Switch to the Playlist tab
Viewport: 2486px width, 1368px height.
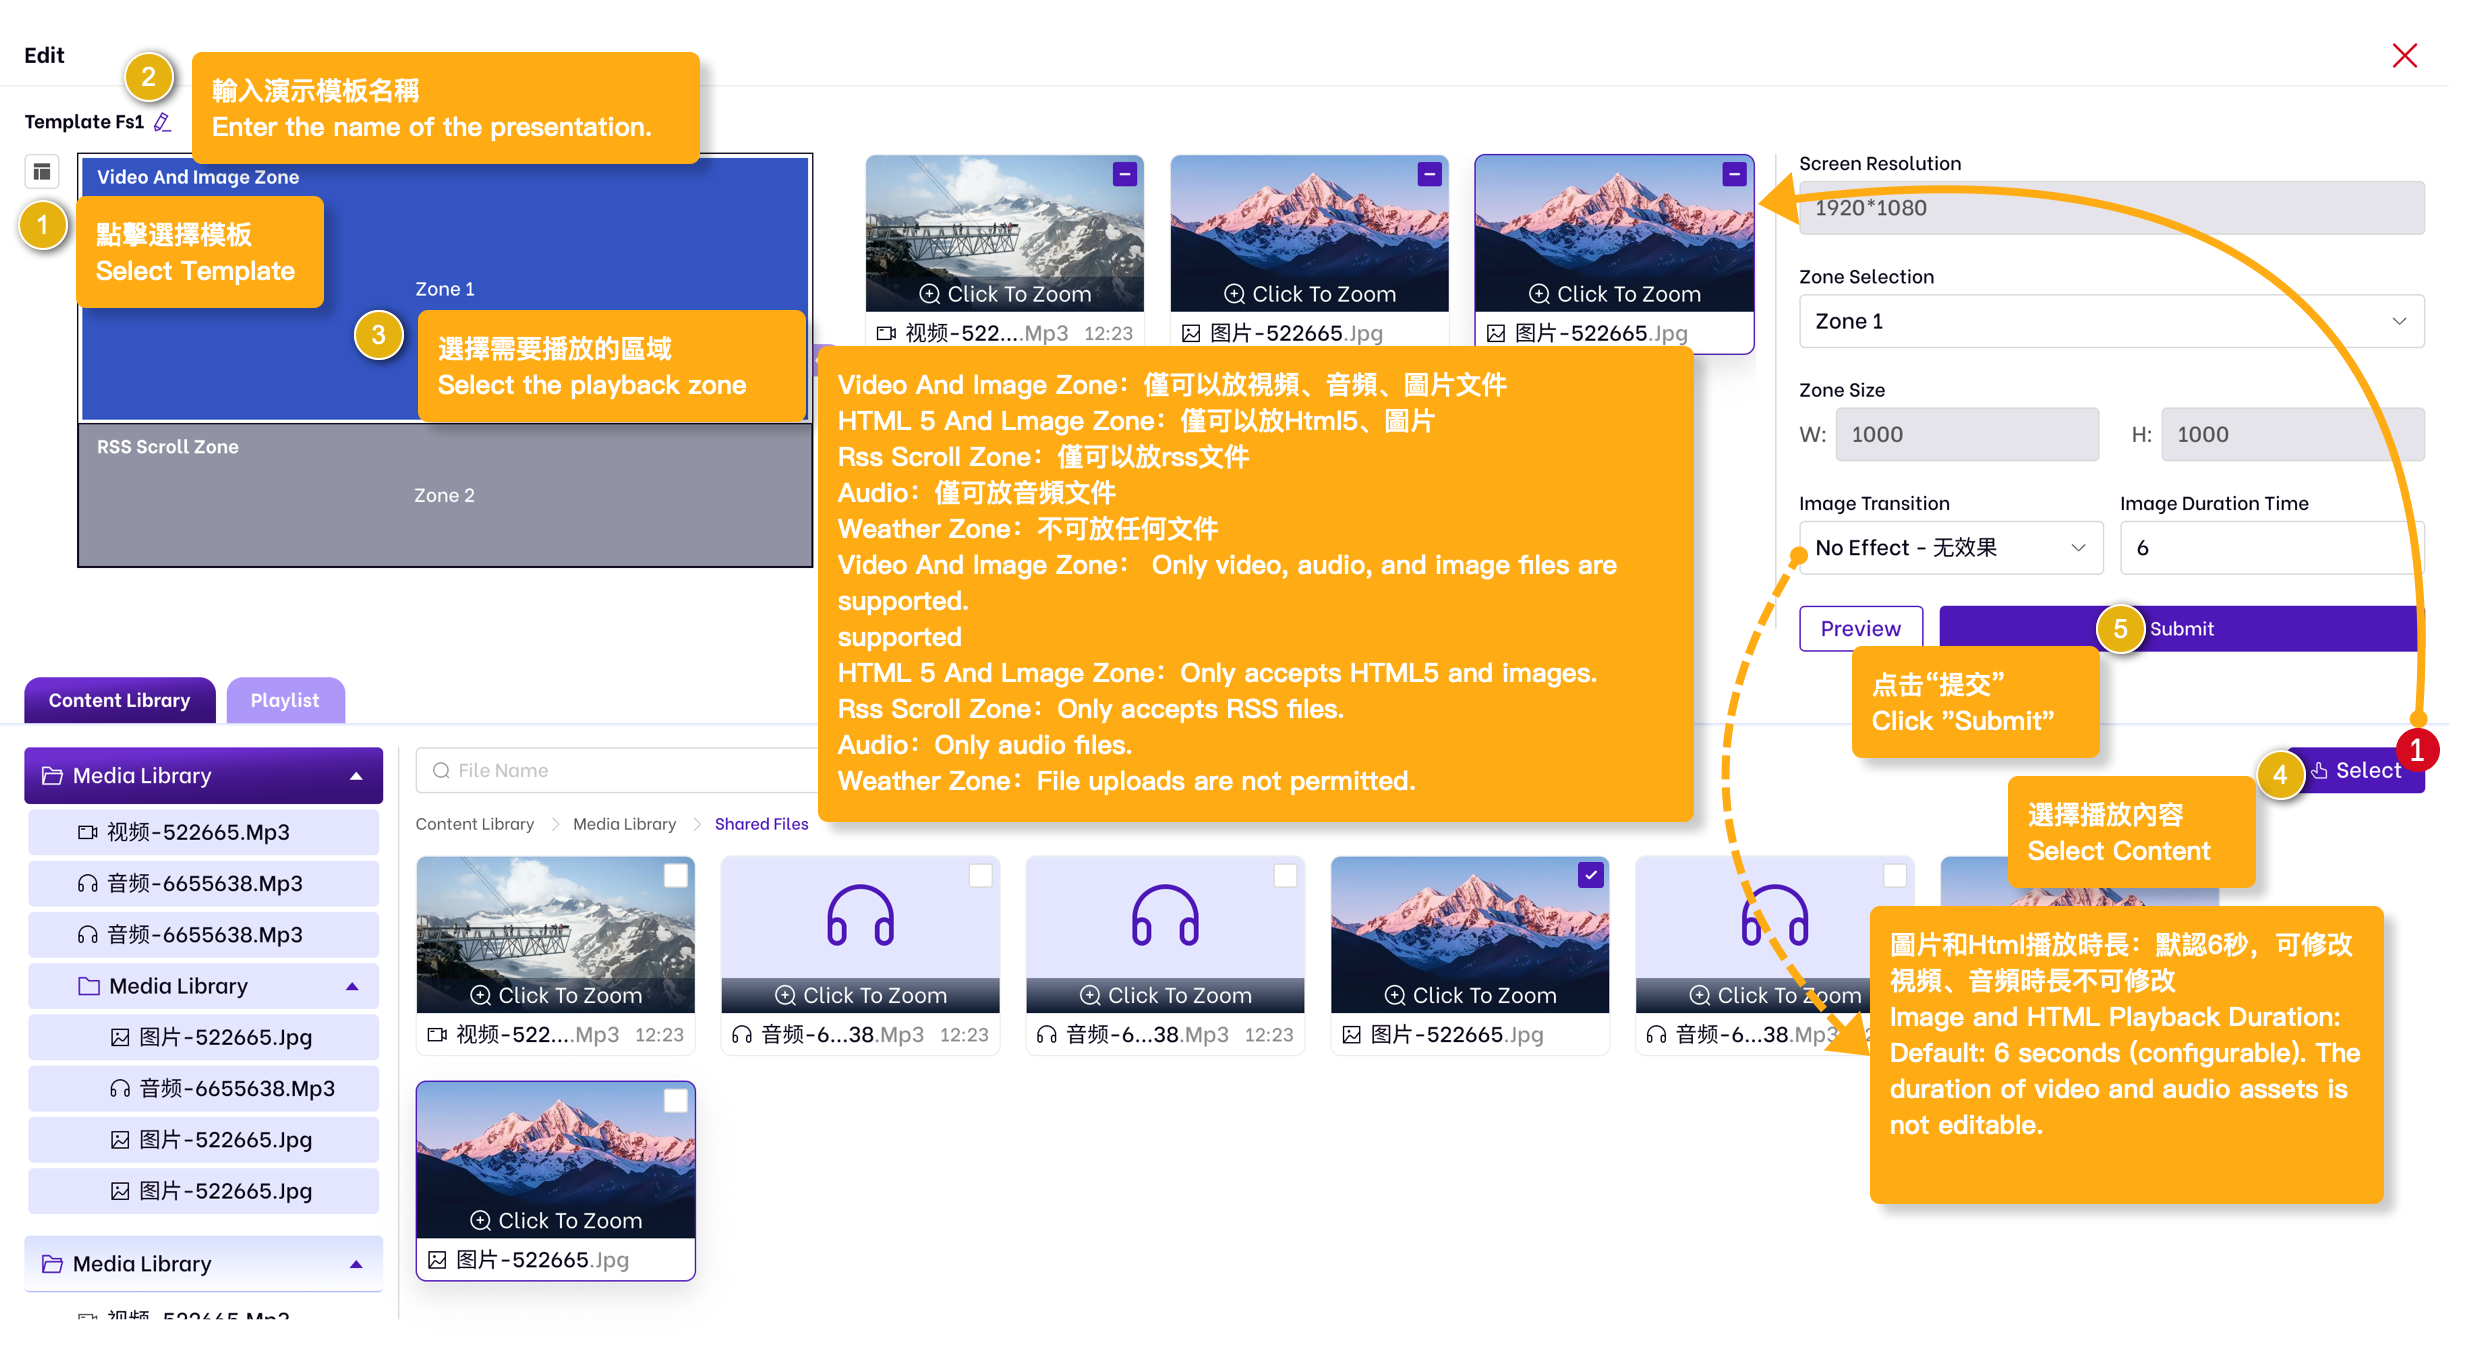[x=285, y=701]
